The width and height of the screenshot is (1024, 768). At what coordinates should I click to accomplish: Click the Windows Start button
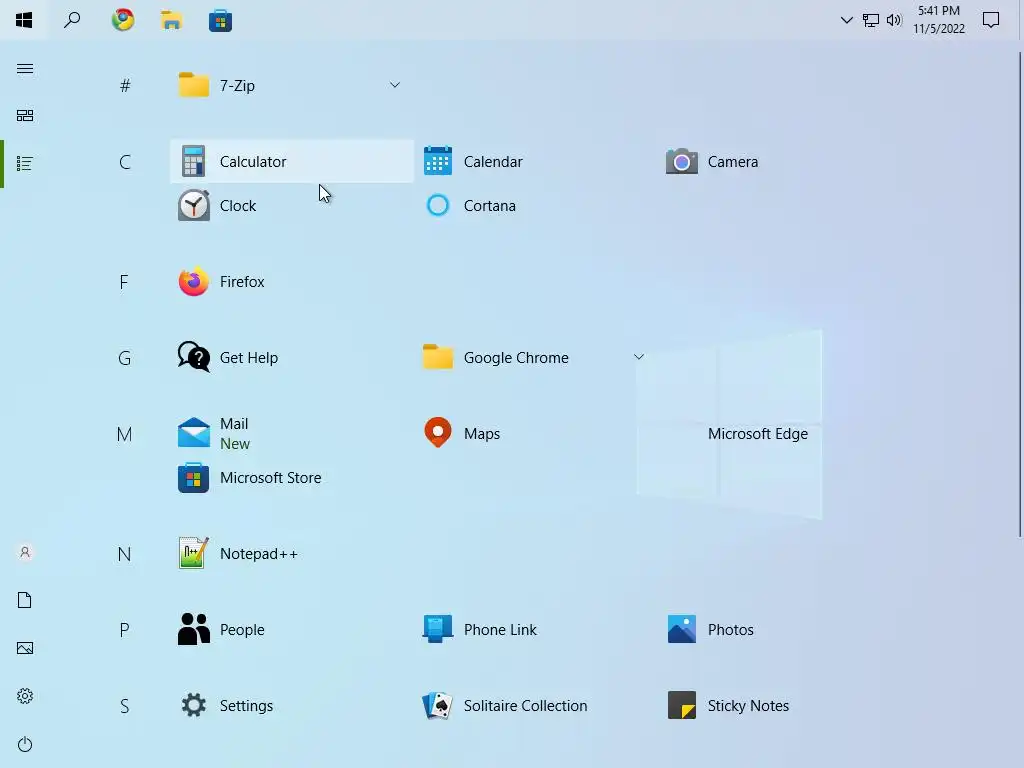(24, 20)
